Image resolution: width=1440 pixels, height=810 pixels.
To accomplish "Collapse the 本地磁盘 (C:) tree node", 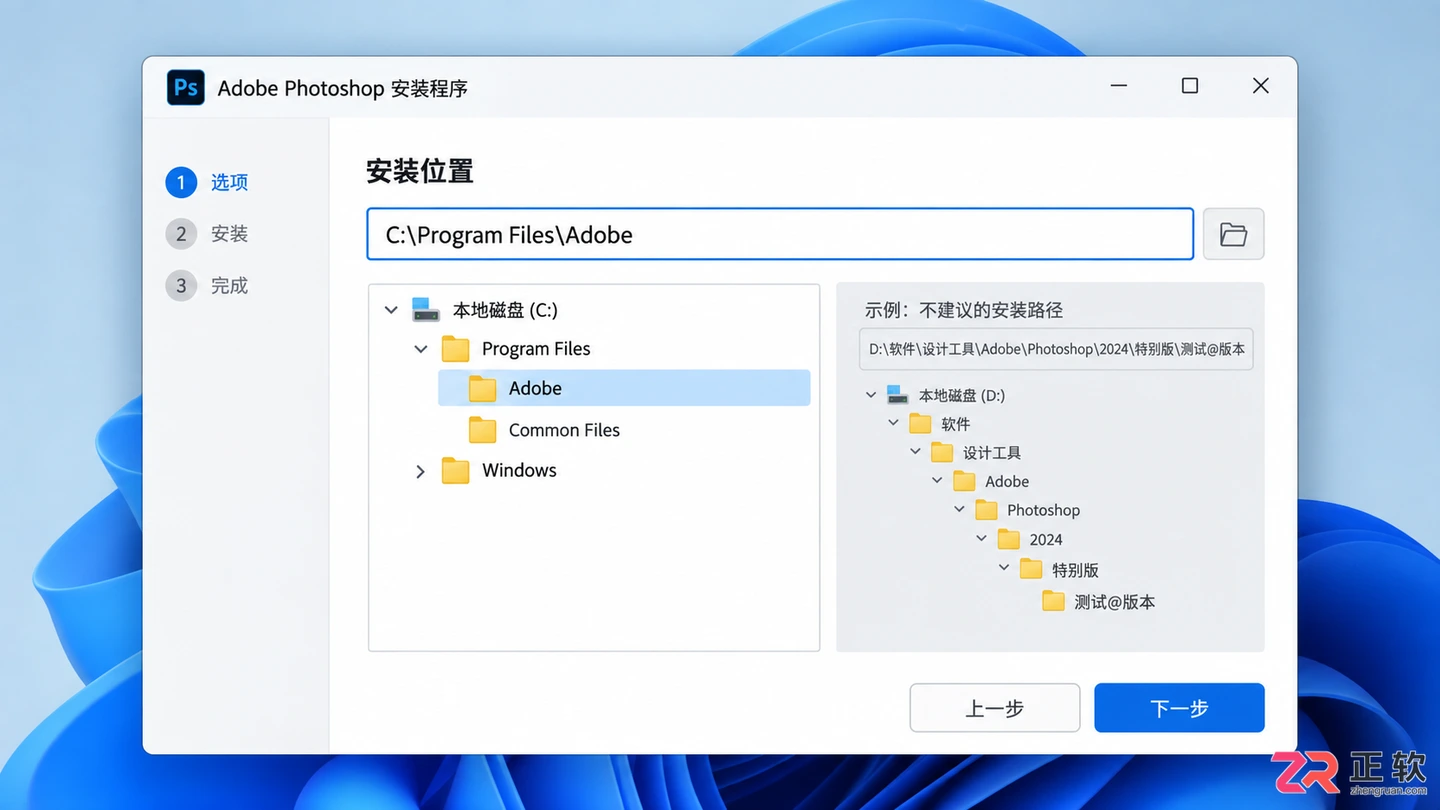I will tap(391, 310).
